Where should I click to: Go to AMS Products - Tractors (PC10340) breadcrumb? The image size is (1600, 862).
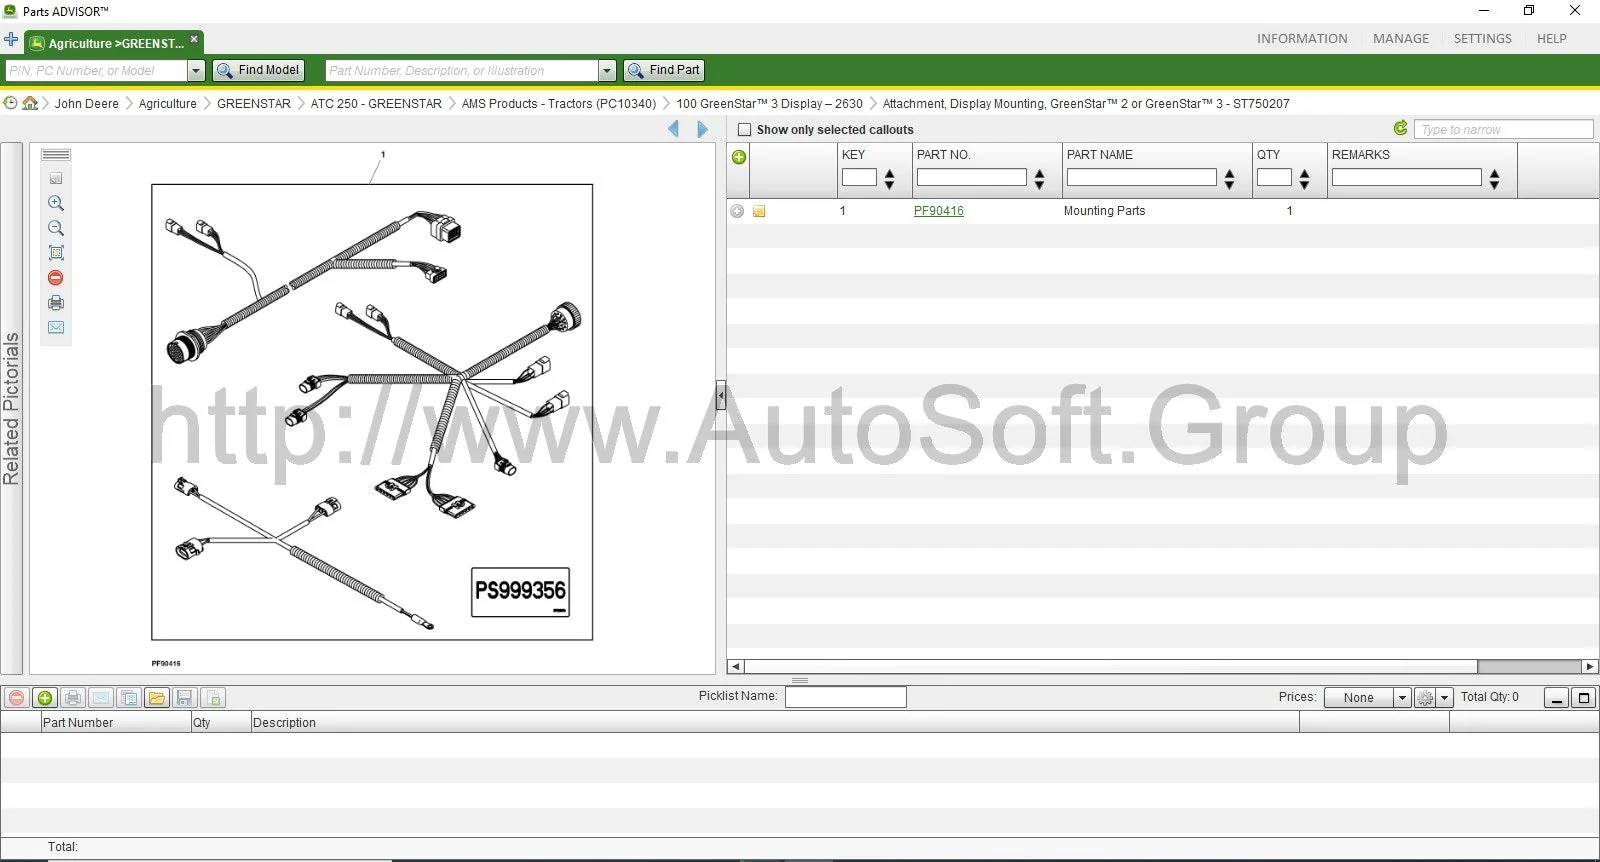[x=559, y=104]
